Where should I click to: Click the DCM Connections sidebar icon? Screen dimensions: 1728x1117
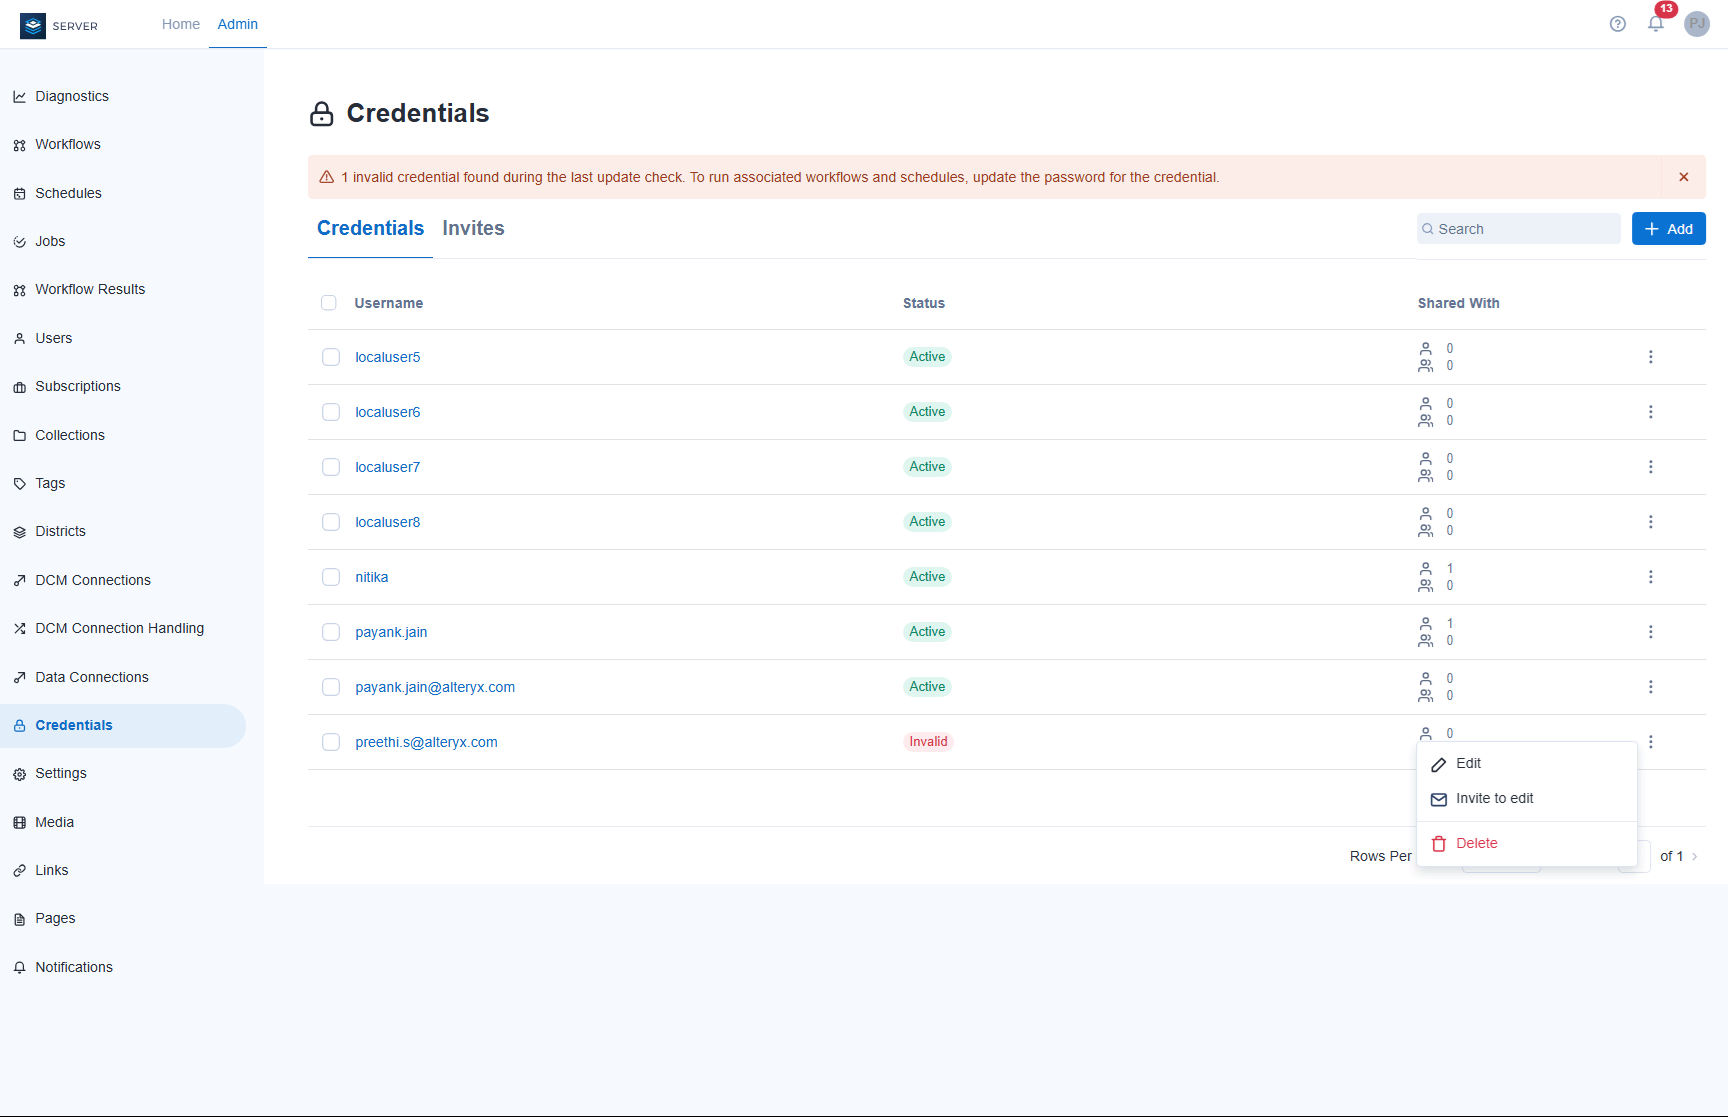20,580
